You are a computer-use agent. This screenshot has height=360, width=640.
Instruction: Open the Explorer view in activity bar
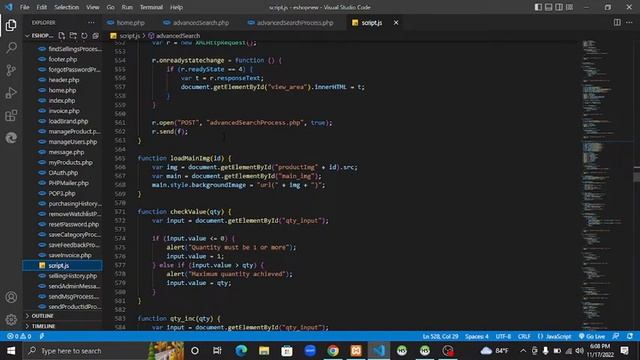(11, 25)
